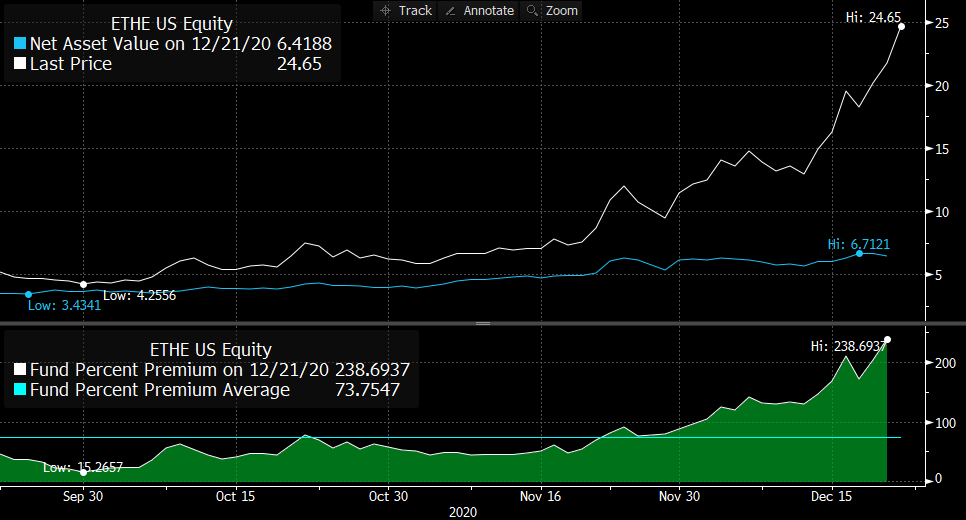Select the Zoom magnifier tool
This screenshot has width=966, height=520.
click(551, 10)
